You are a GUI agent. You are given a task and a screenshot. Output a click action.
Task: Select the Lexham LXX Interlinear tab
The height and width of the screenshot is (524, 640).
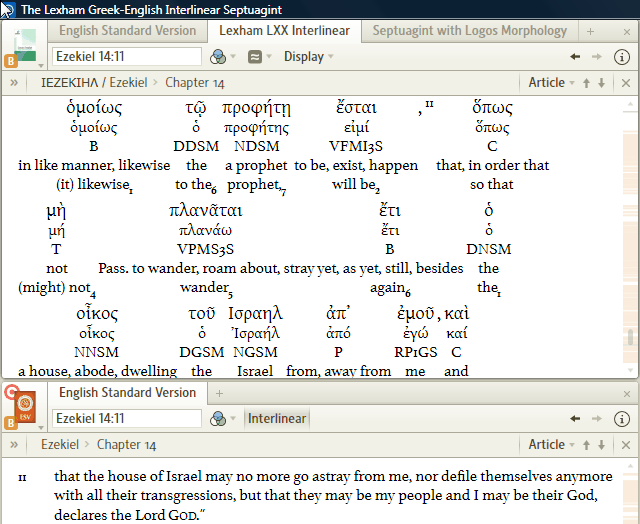point(284,31)
